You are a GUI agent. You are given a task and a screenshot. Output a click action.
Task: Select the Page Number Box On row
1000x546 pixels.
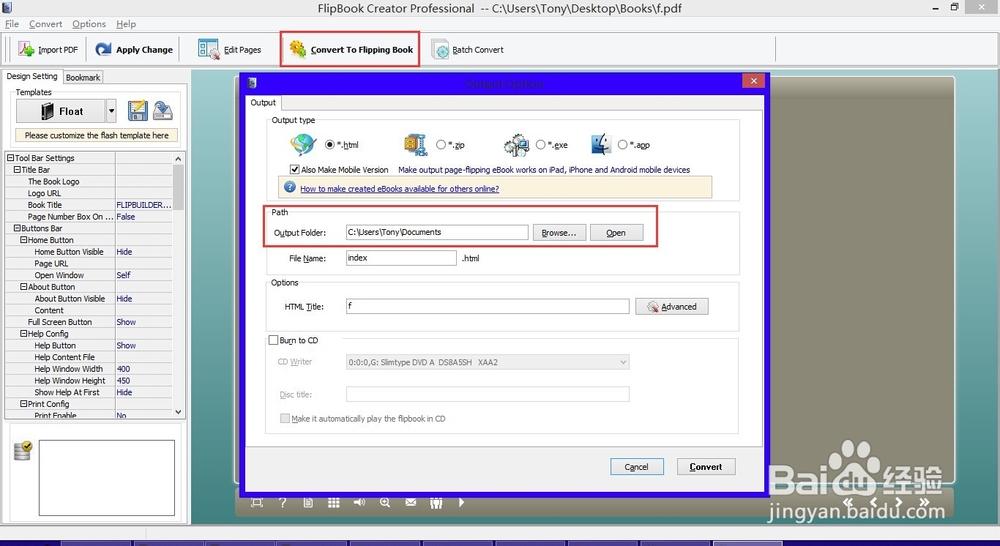(x=89, y=217)
